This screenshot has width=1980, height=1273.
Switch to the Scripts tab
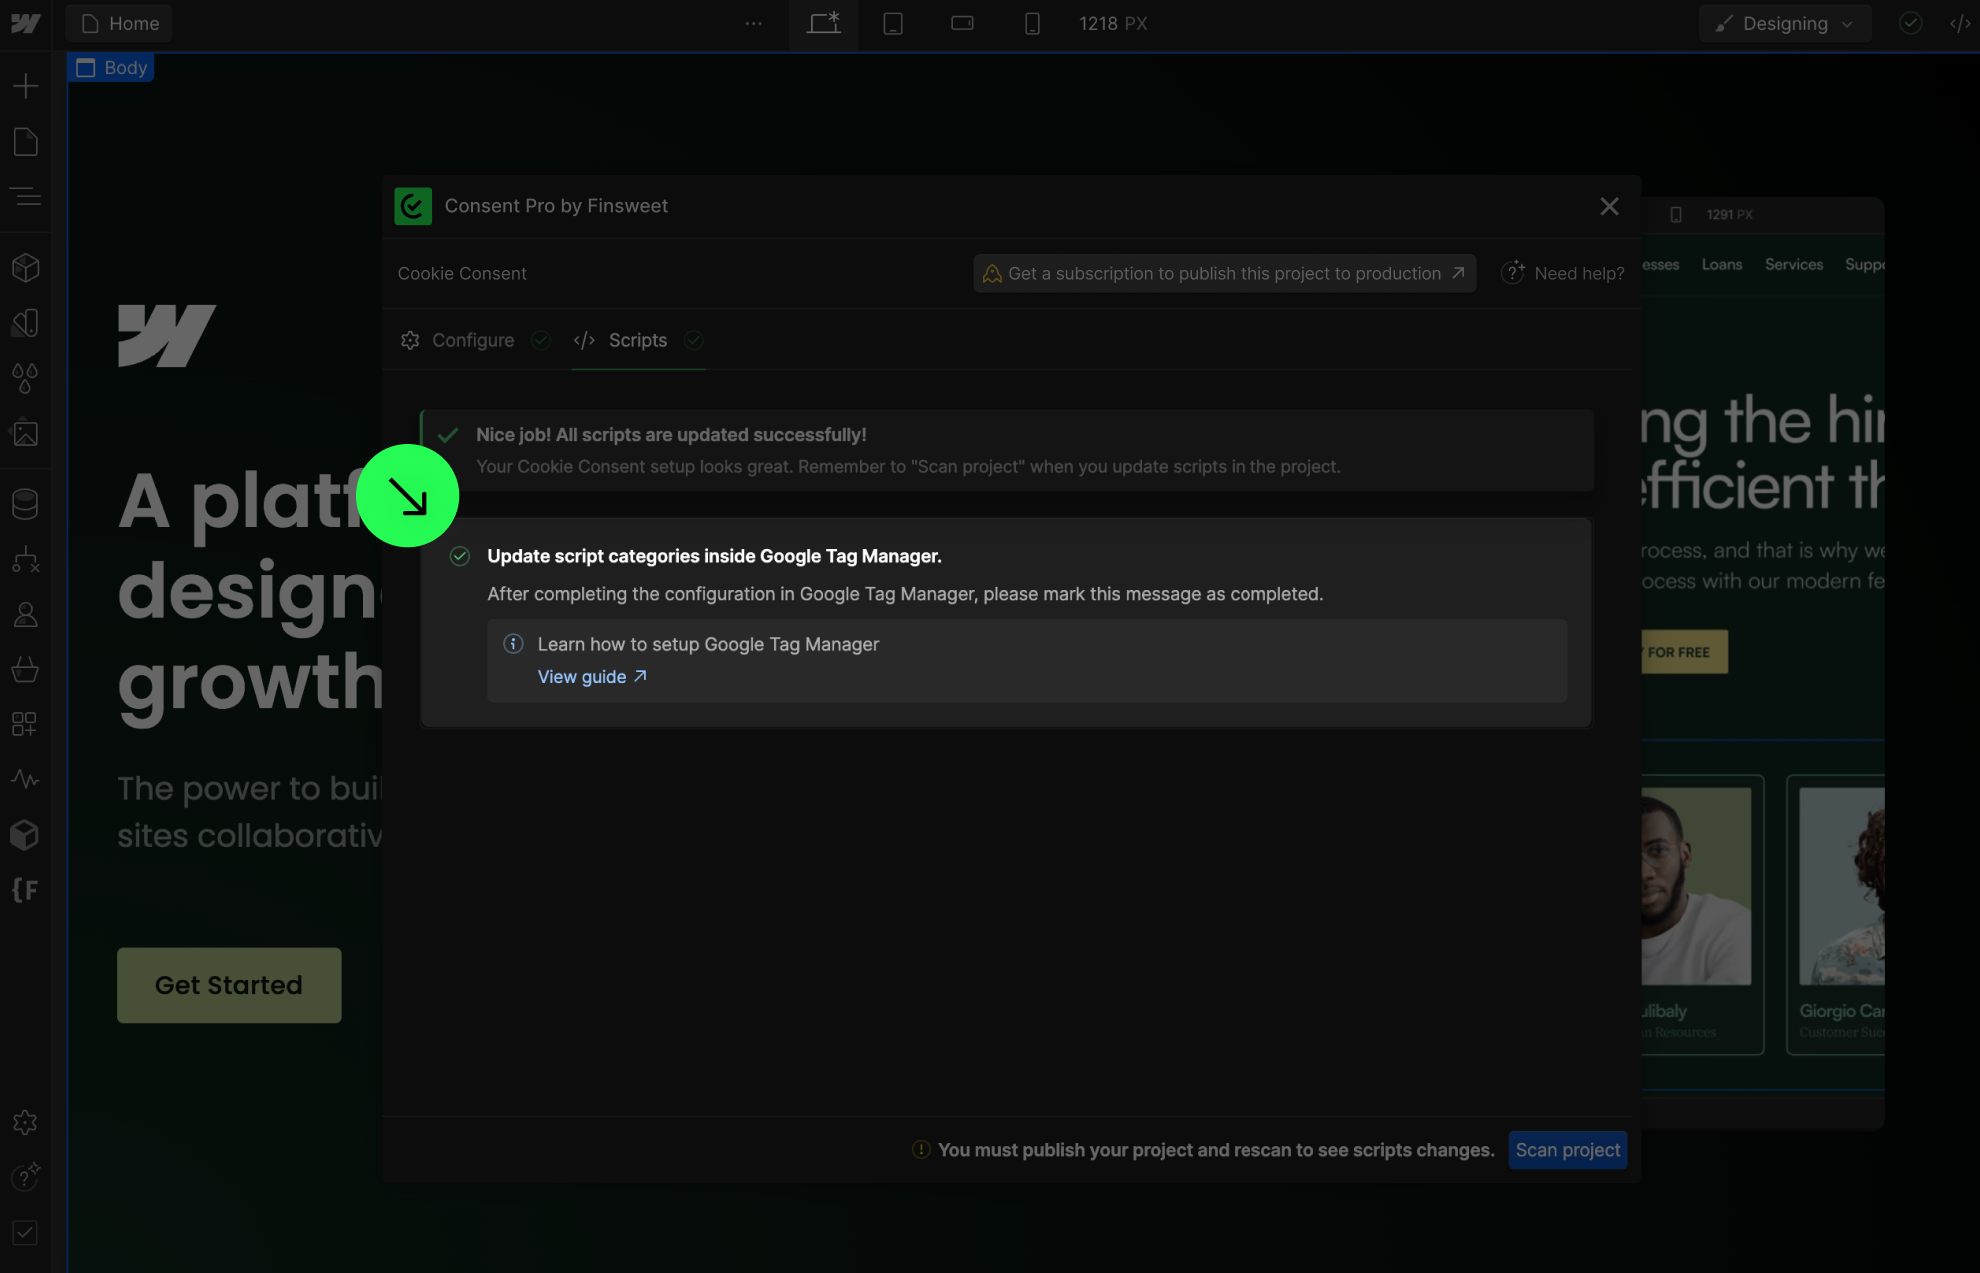[638, 340]
